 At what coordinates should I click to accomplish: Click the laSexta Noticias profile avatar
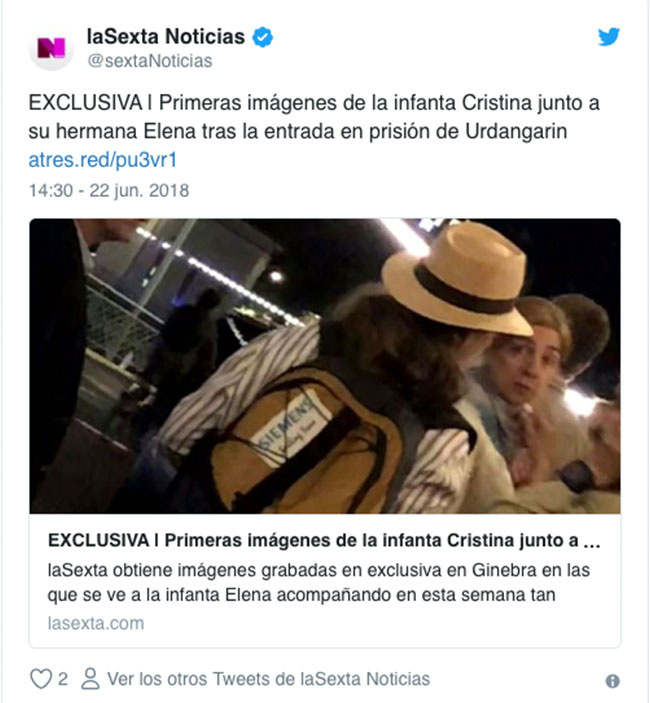click(51, 48)
